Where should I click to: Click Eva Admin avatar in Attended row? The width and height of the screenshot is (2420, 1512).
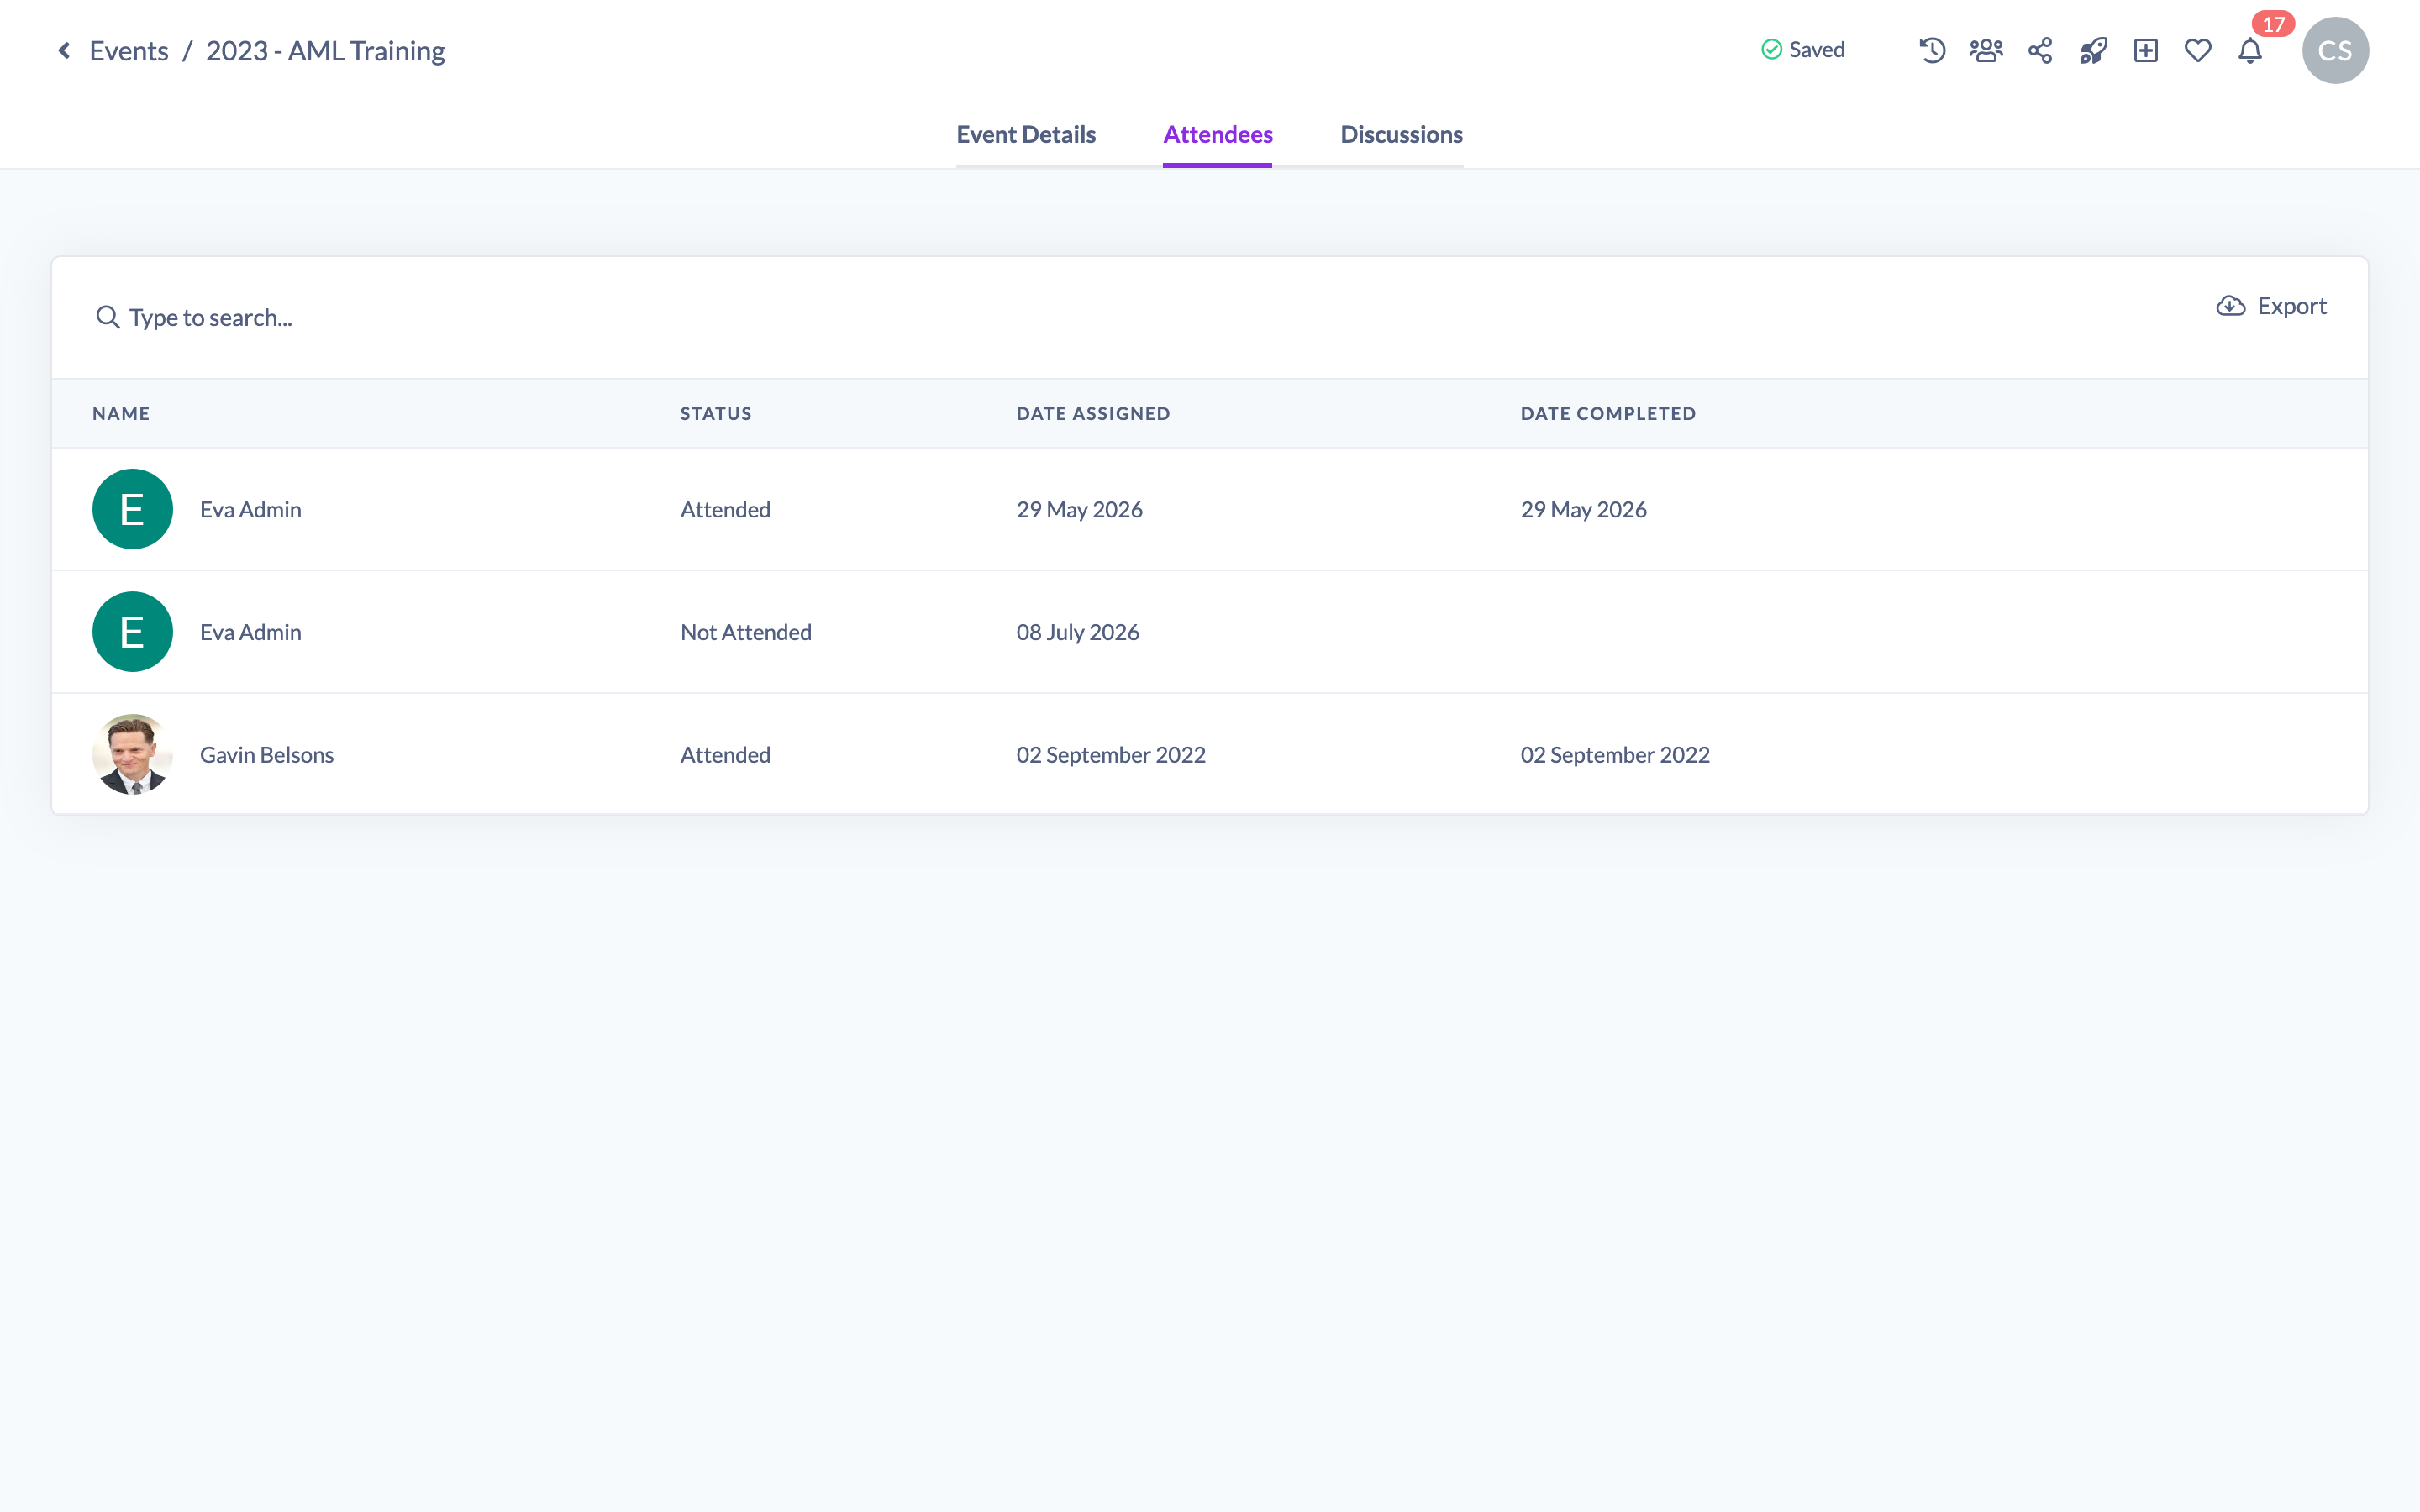132,509
